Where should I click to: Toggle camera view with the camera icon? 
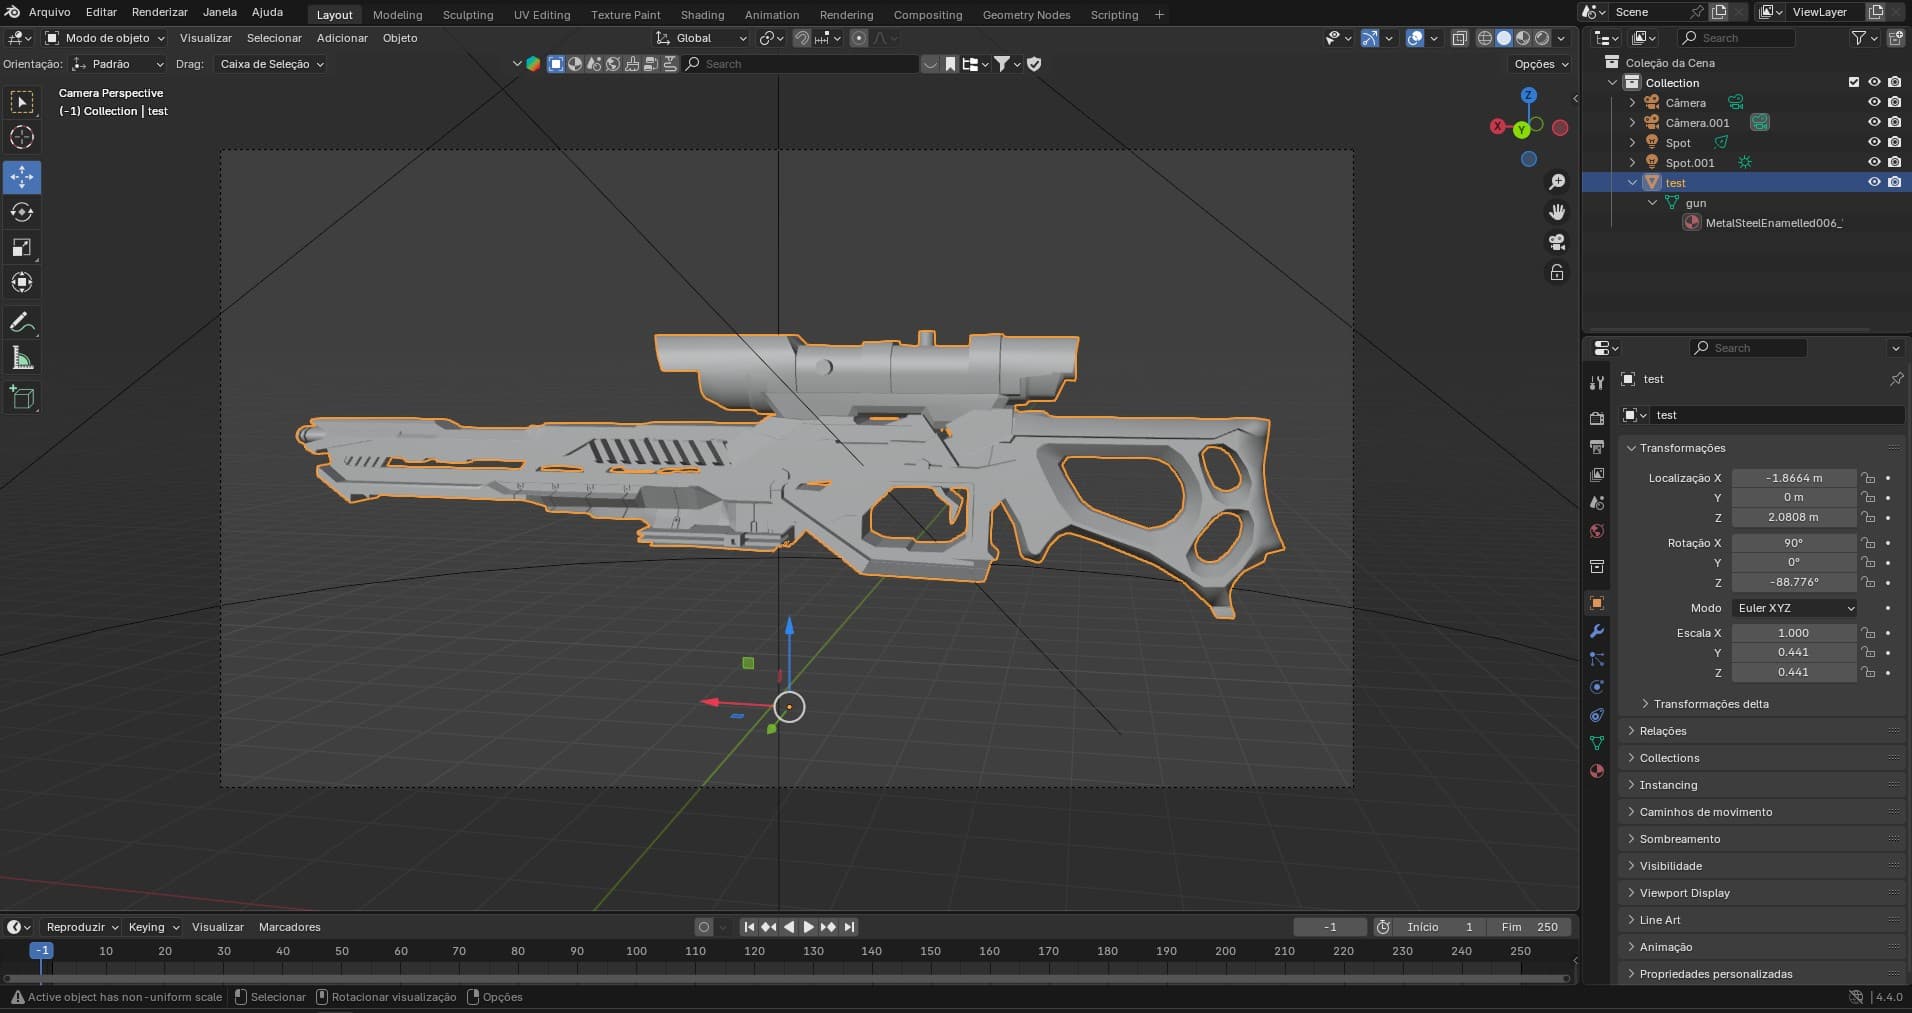1557,242
